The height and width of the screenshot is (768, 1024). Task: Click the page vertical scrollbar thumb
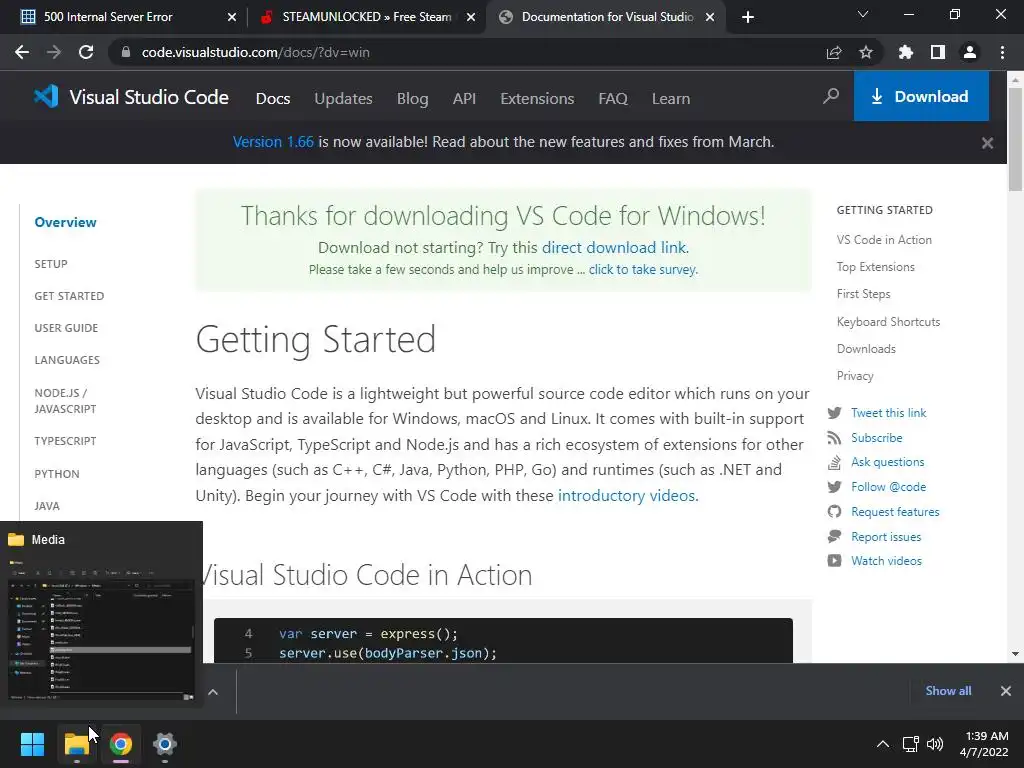[1015, 138]
